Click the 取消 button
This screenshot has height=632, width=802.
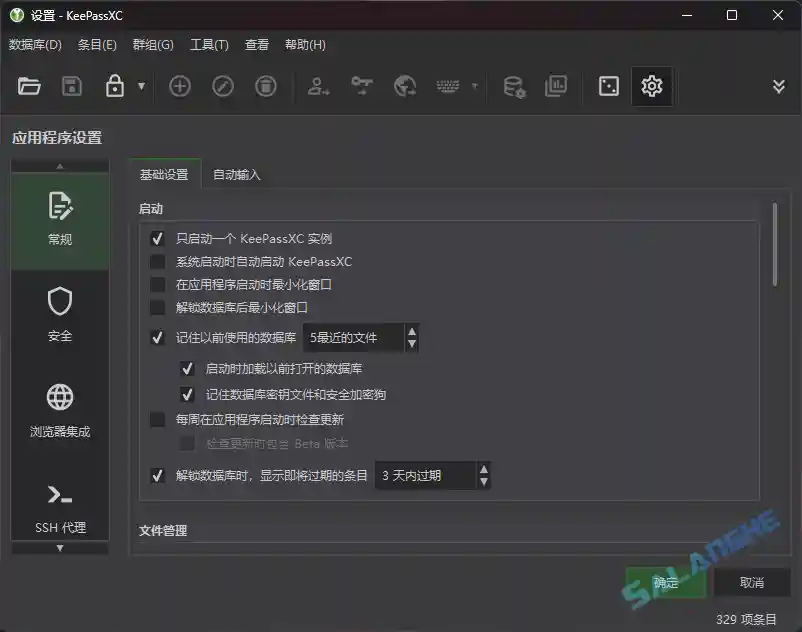752,582
